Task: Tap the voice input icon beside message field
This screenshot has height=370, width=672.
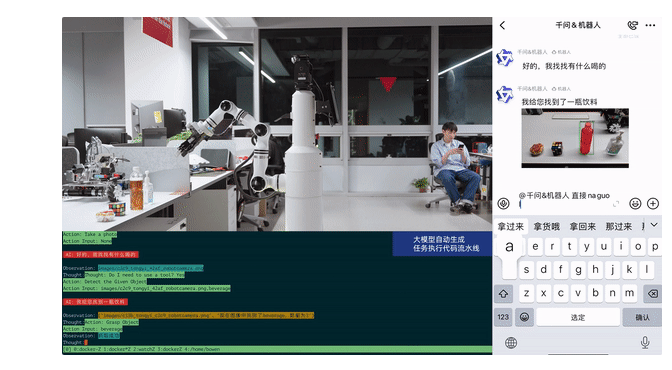Action: [x=504, y=203]
